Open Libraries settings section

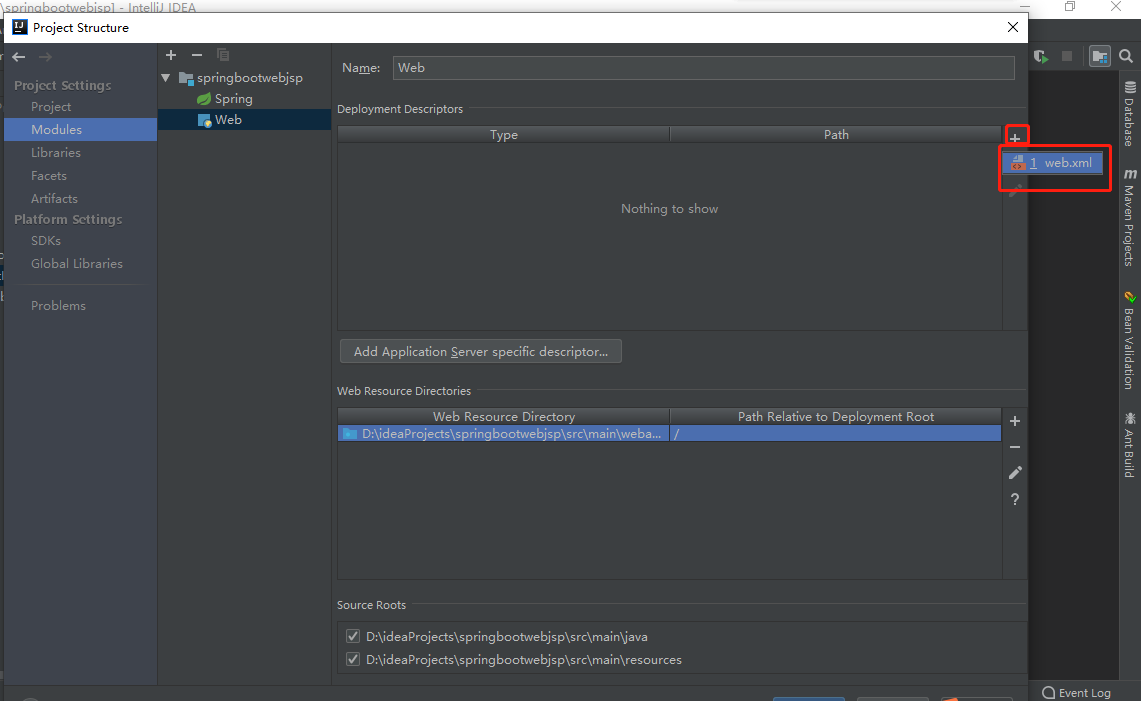(55, 152)
